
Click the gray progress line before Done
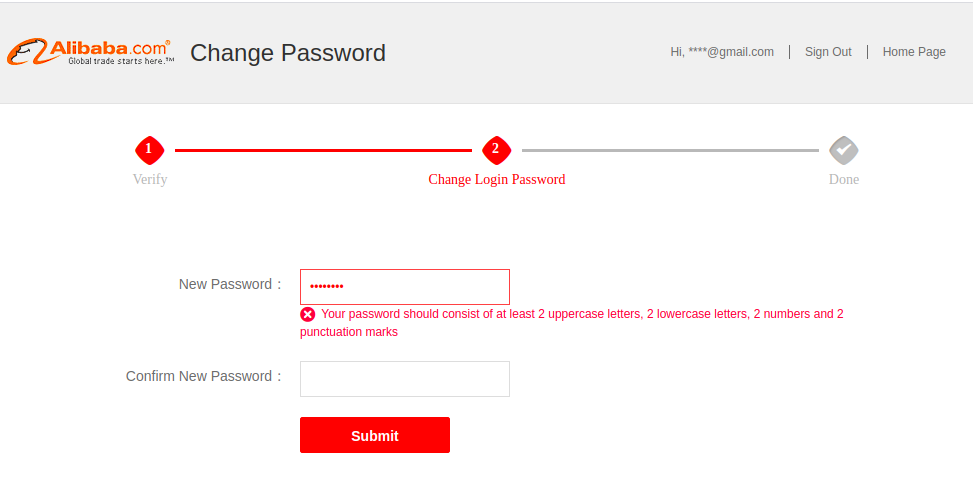tap(670, 150)
